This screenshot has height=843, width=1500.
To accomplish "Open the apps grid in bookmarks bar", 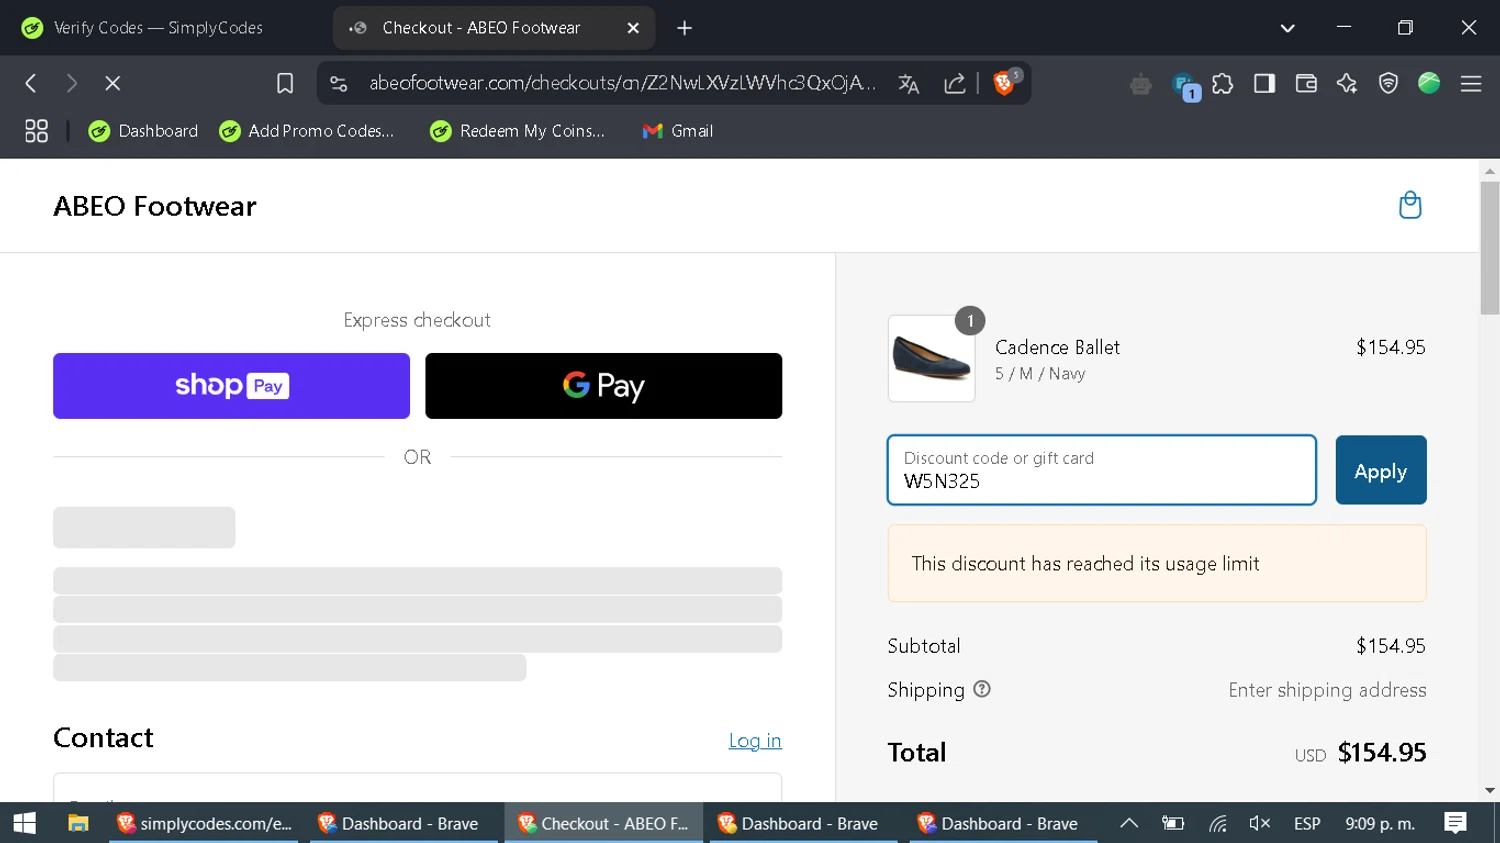I will (x=36, y=131).
